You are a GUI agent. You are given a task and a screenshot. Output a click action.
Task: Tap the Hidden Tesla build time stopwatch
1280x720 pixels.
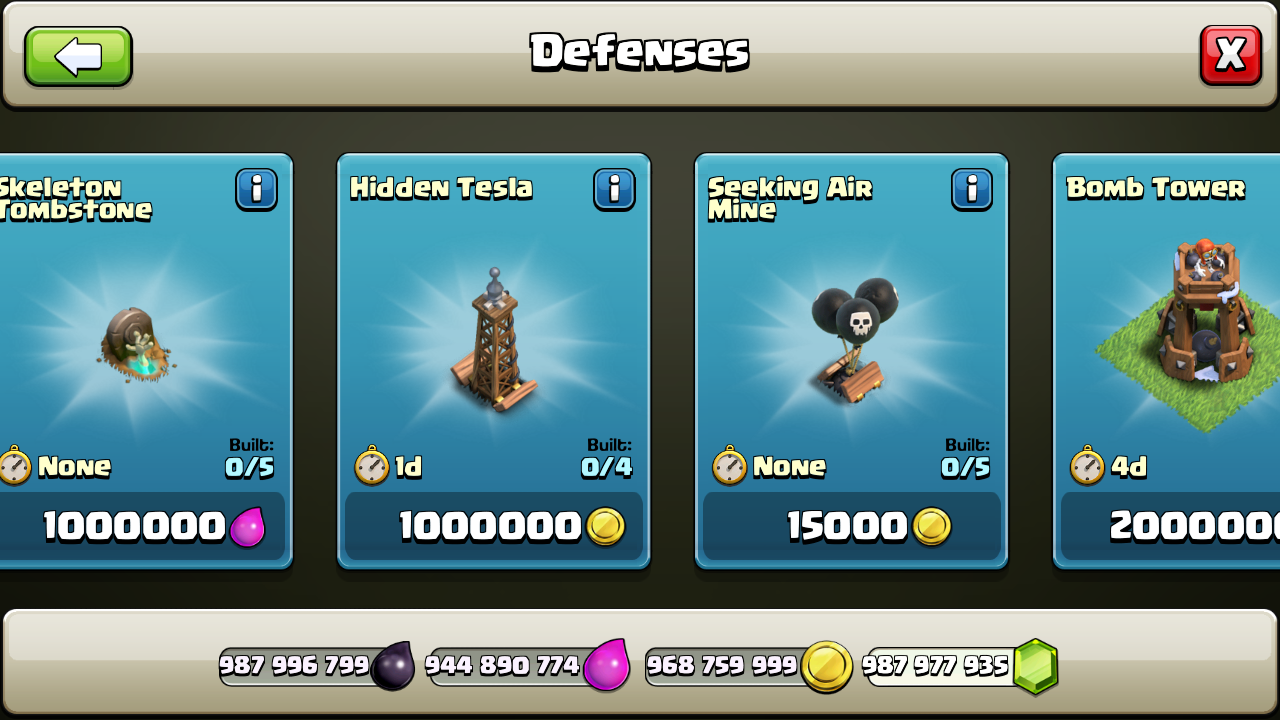372,466
